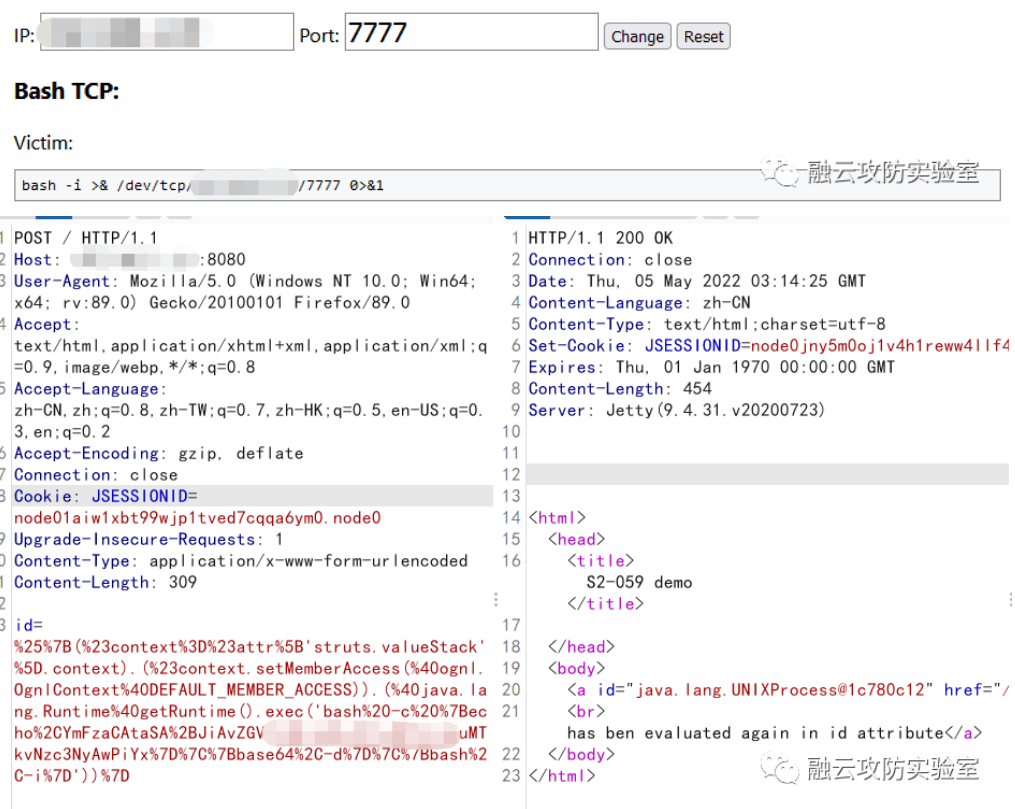Click the opening <html> tag in response
This screenshot has width=1015, height=809.
point(557,518)
